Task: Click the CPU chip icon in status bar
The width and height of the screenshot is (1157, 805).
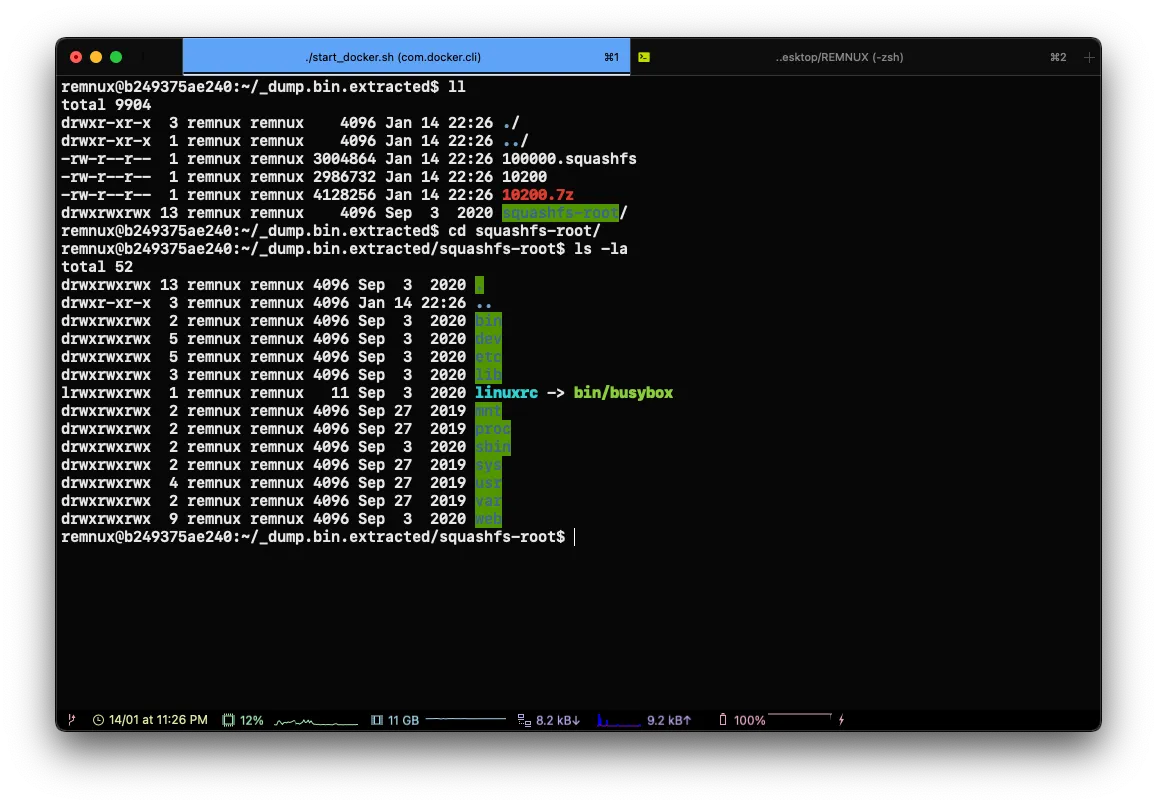Action: pyautogui.click(x=228, y=720)
